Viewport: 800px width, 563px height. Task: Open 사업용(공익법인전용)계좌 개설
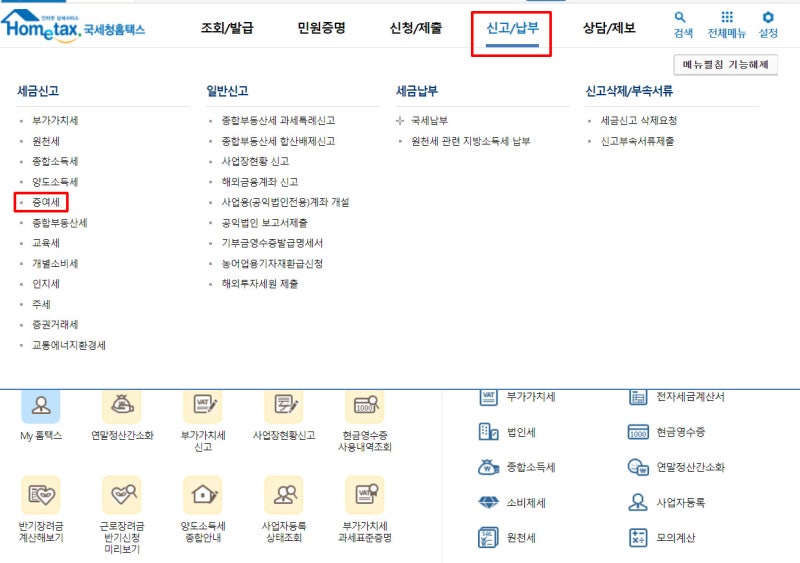click(x=285, y=202)
